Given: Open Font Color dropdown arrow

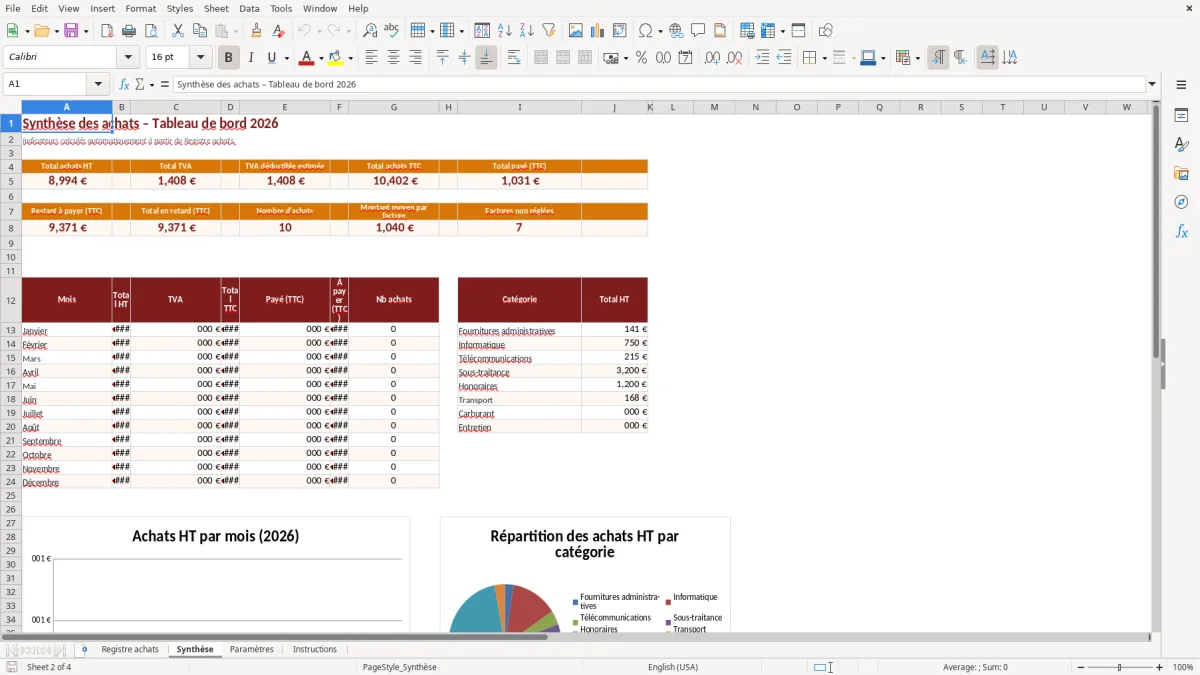Looking at the screenshot, I should (320, 58).
